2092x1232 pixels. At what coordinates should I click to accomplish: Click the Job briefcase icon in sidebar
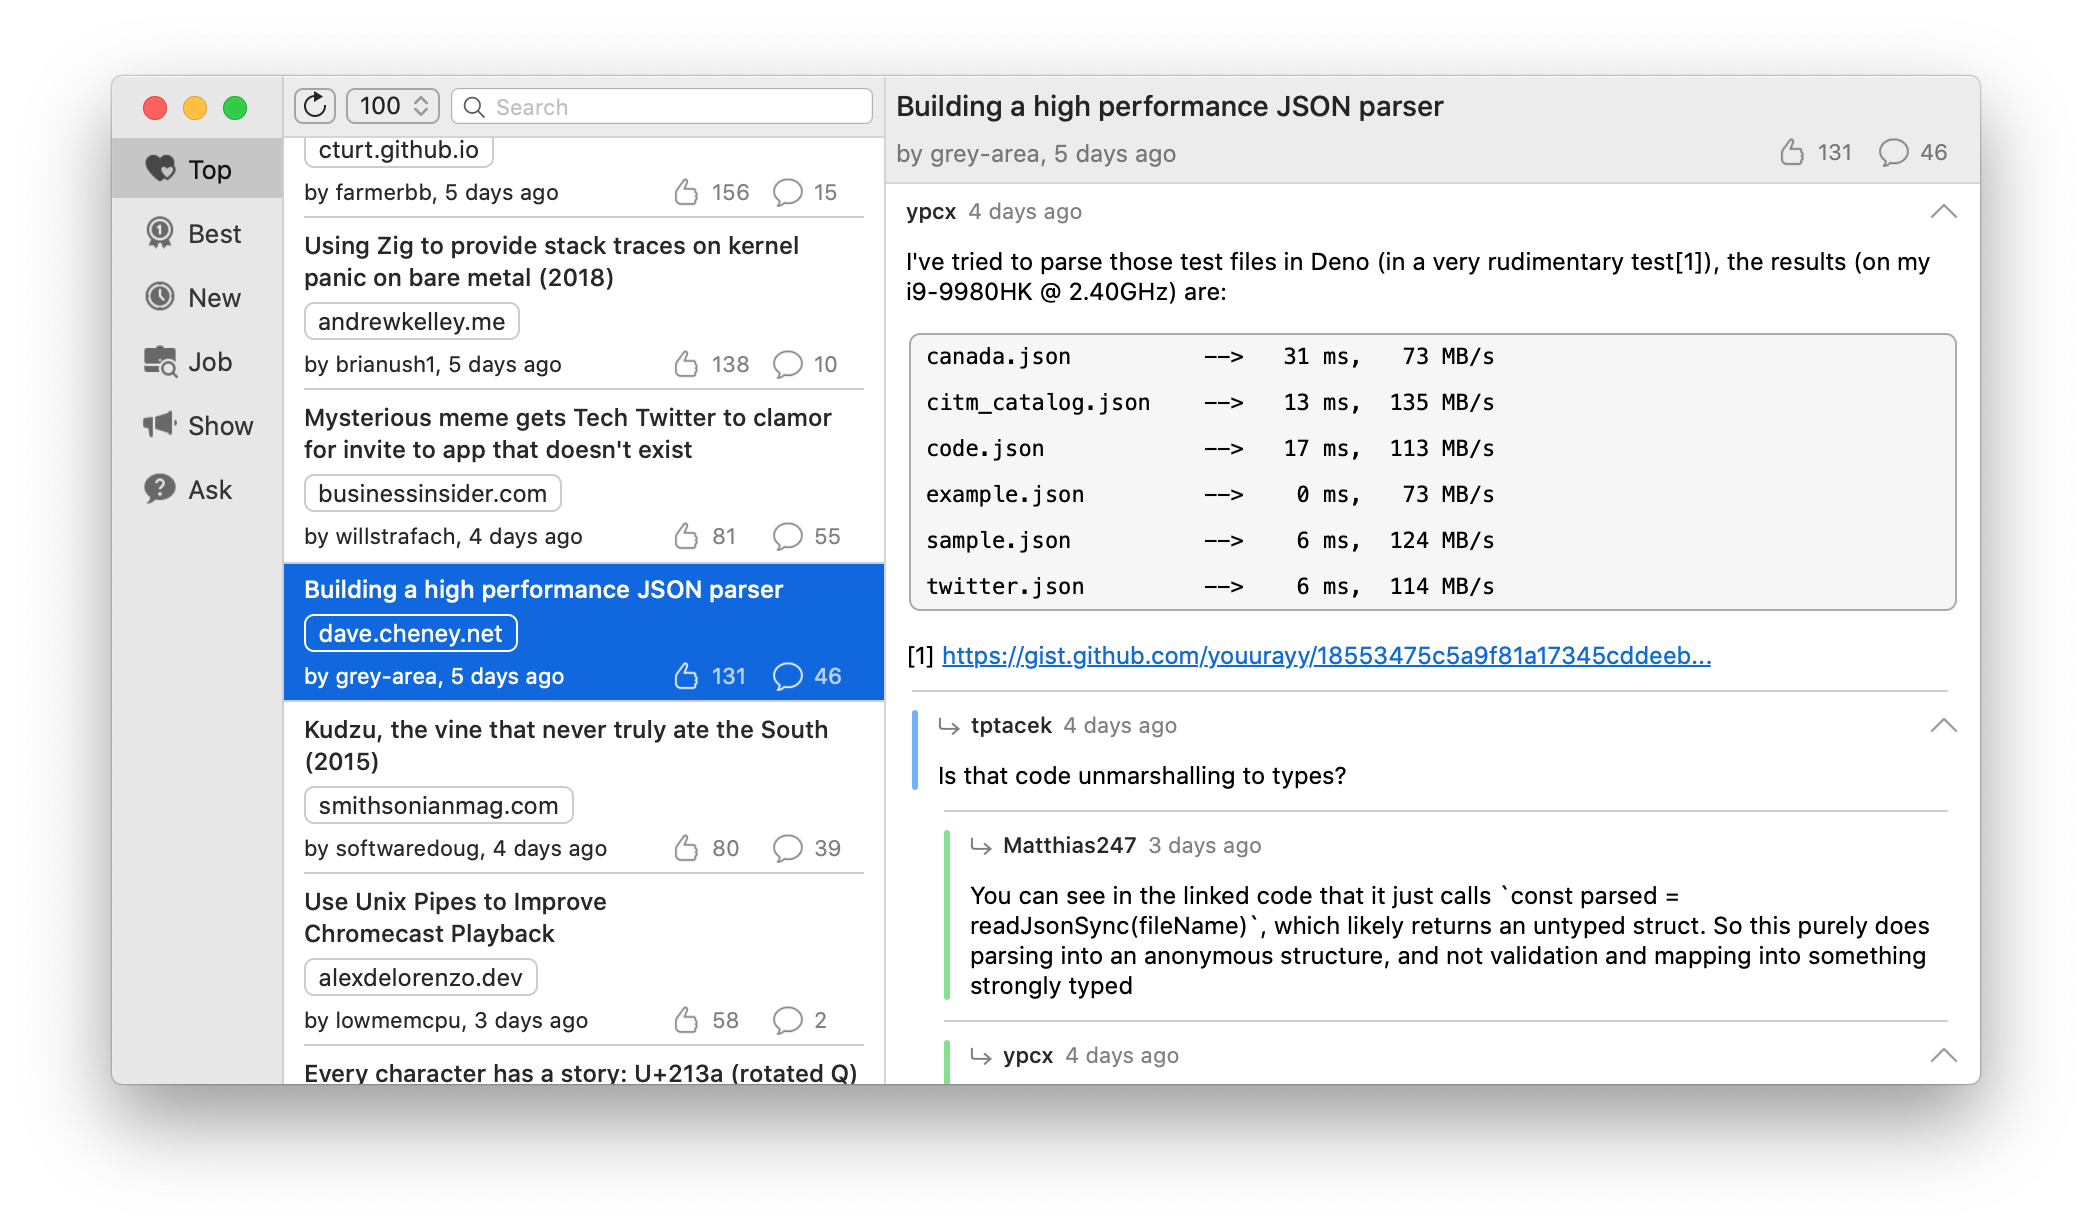[x=160, y=361]
